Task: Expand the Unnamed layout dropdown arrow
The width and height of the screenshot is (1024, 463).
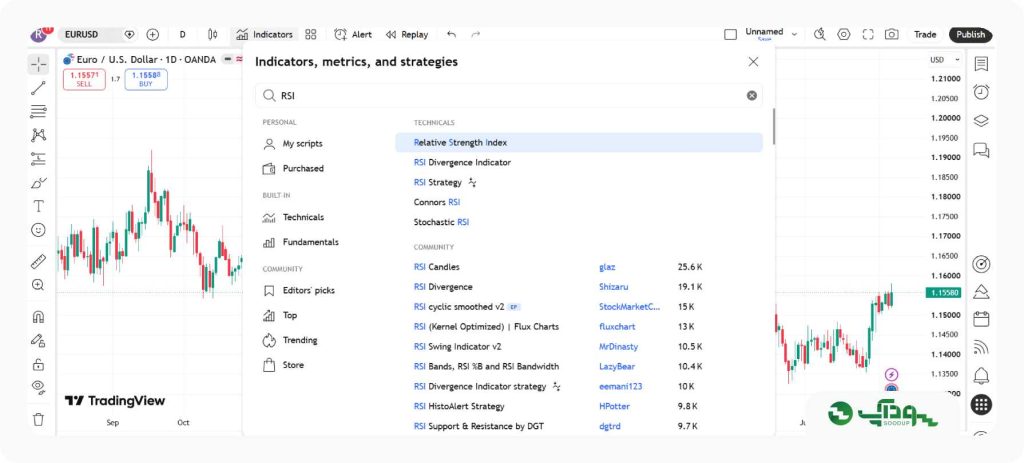Action: coord(795,34)
